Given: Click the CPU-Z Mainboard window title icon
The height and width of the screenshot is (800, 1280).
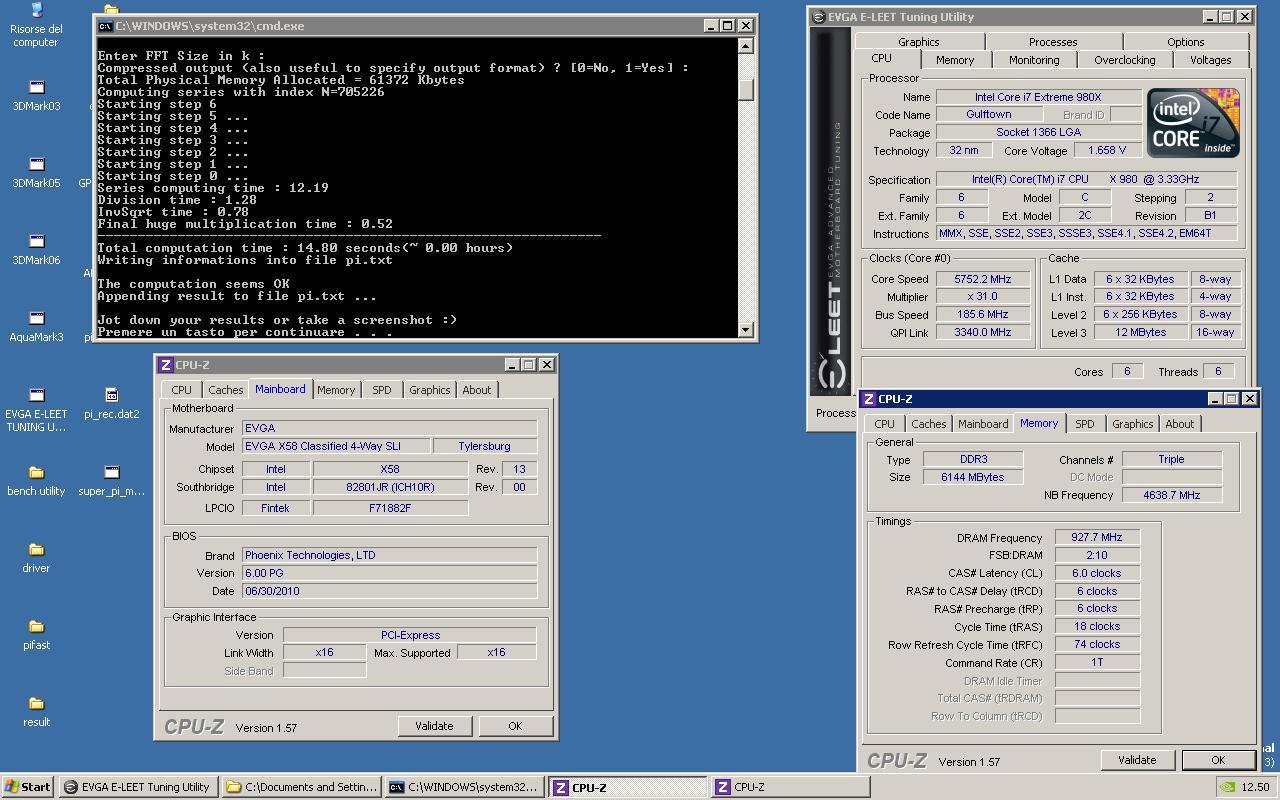Looking at the screenshot, I should (x=166, y=365).
